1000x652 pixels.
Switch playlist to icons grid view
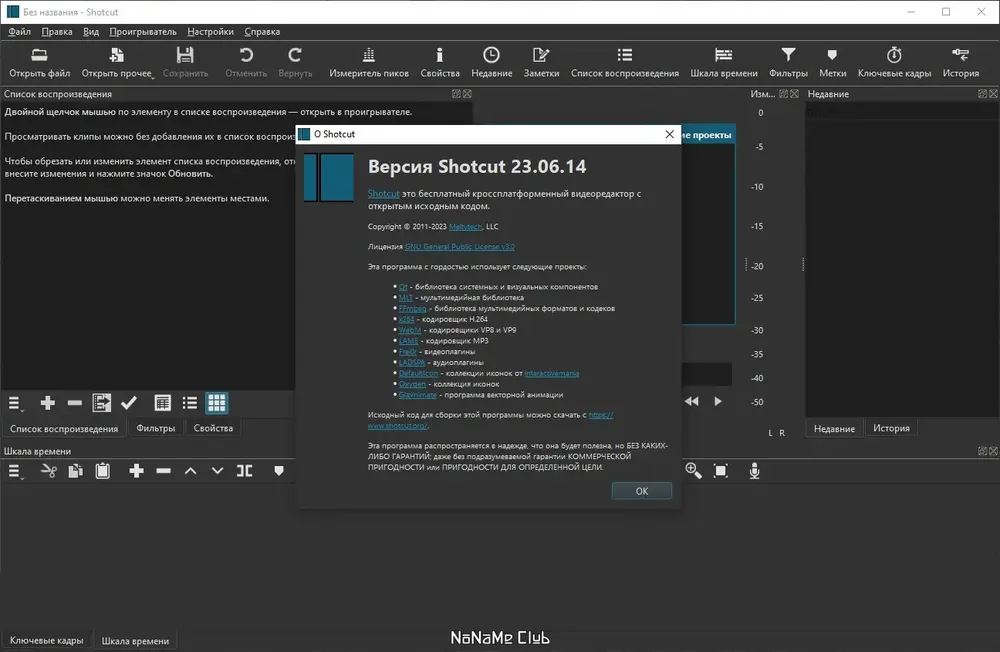(x=216, y=403)
